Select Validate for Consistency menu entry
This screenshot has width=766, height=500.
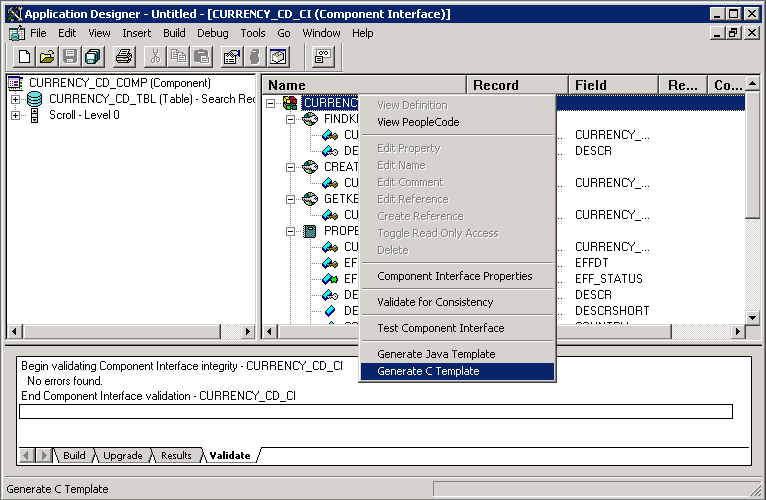[x=435, y=302]
